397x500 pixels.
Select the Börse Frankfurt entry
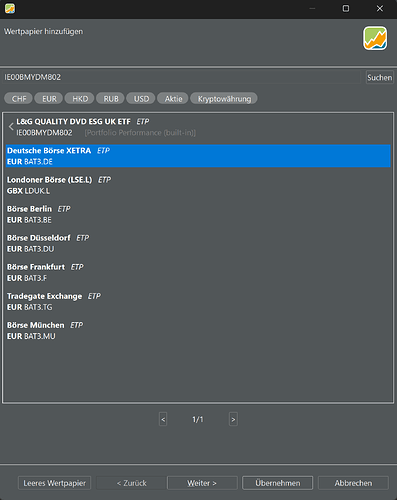pyautogui.click(x=198, y=272)
